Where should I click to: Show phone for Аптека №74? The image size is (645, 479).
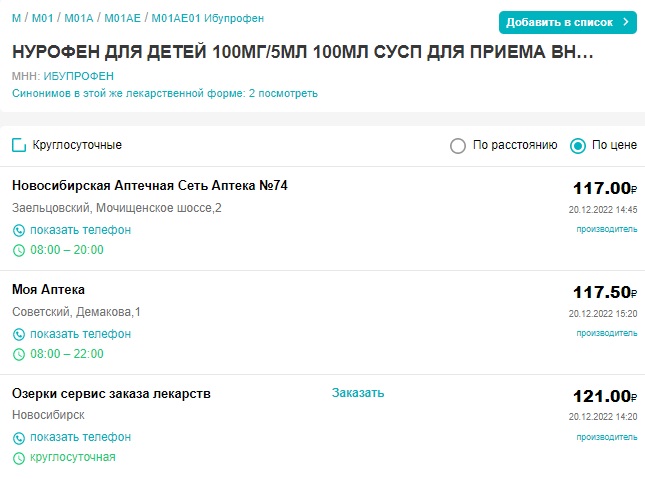pyautogui.click(x=81, y=230)
